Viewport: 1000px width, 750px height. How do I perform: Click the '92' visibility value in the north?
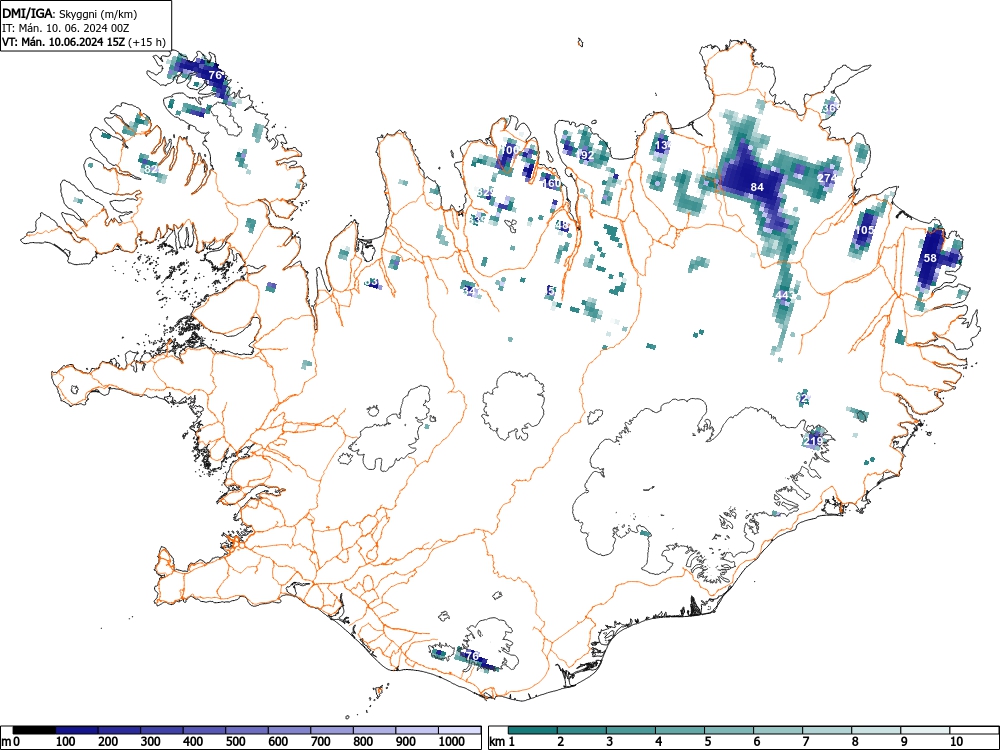[587, 155]
